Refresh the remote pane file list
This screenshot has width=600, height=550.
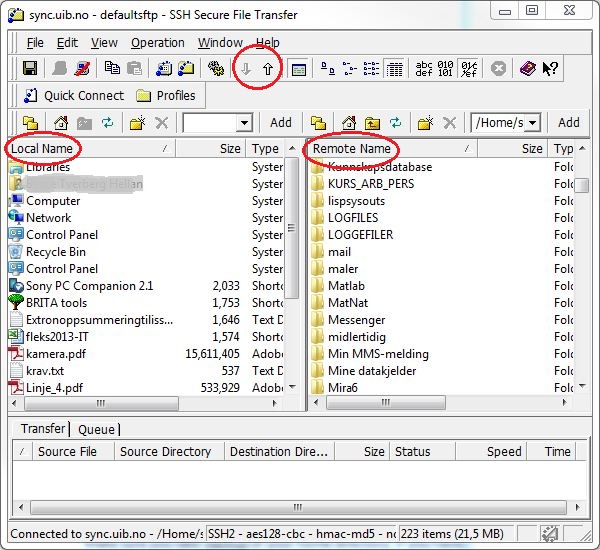[x=396, y=123]
